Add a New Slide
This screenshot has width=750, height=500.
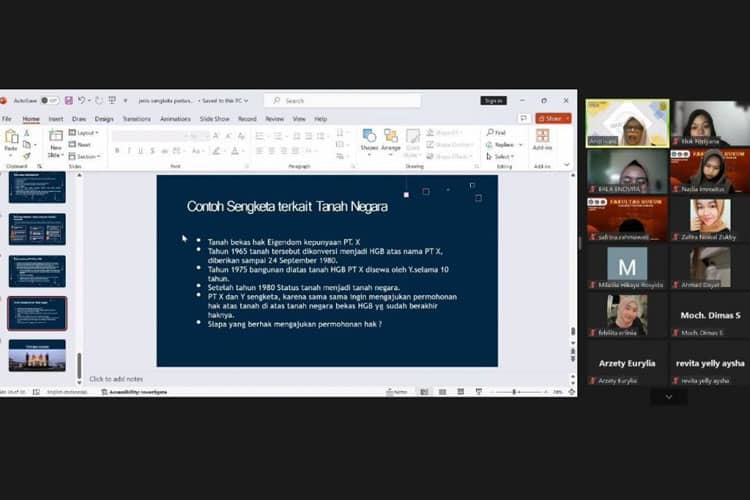pos(55,143)
